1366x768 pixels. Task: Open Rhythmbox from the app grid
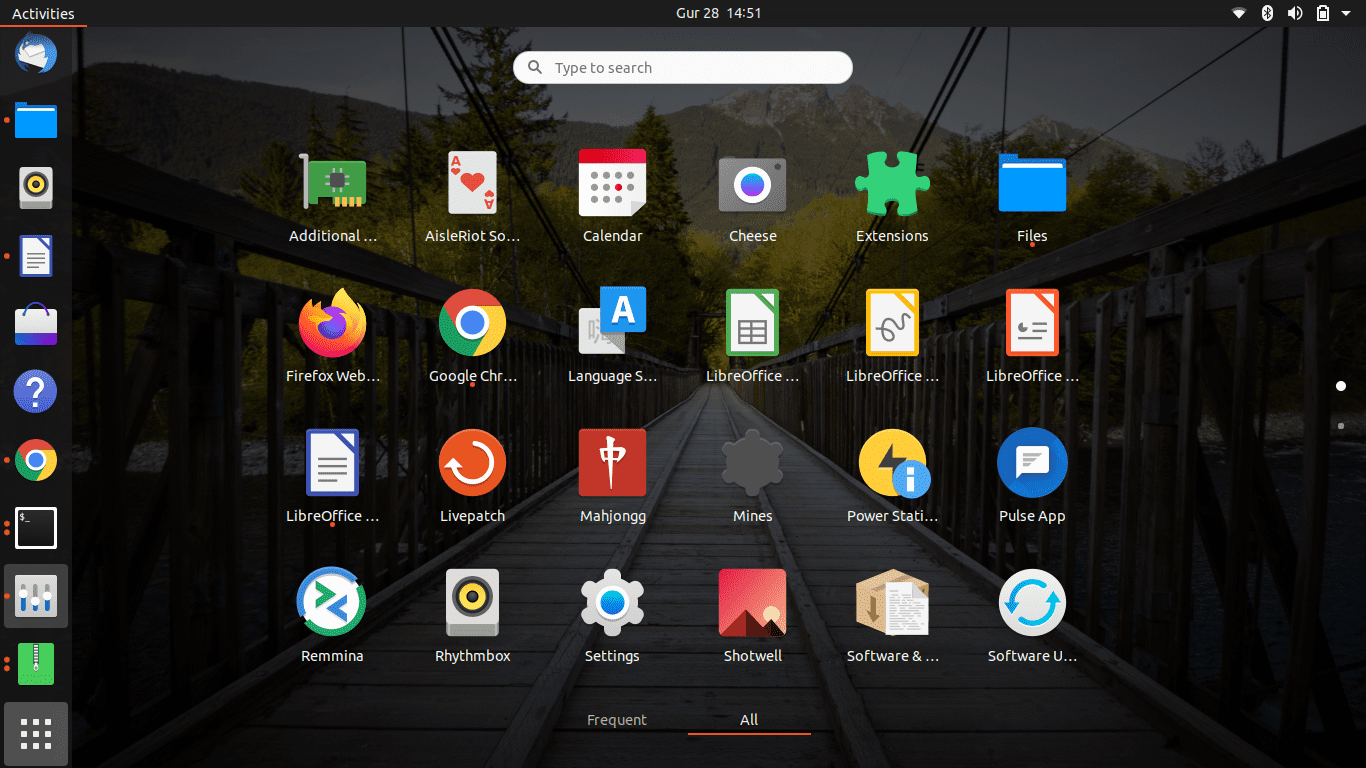pos(472,603)
